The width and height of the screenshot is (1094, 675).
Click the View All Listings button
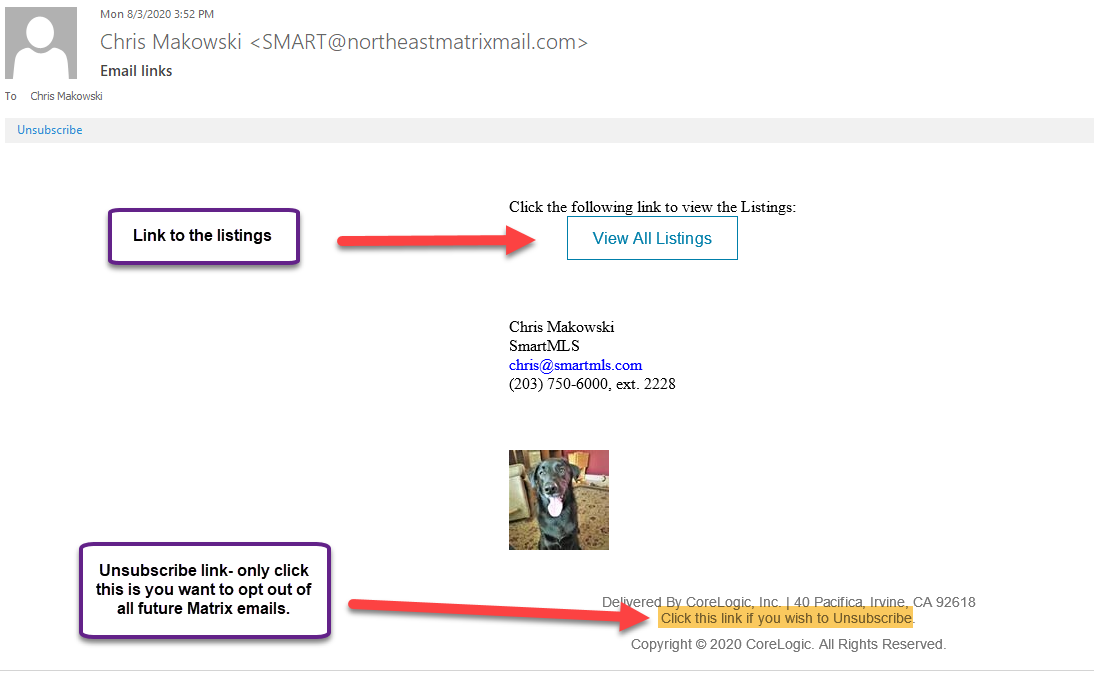point(652,238)
